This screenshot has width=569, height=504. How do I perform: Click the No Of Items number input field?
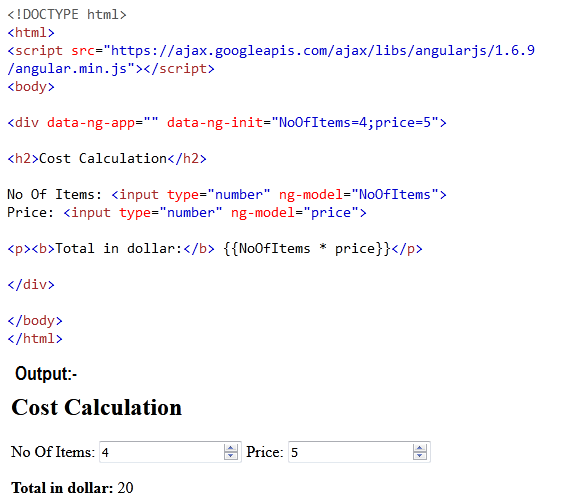[170, 452]
